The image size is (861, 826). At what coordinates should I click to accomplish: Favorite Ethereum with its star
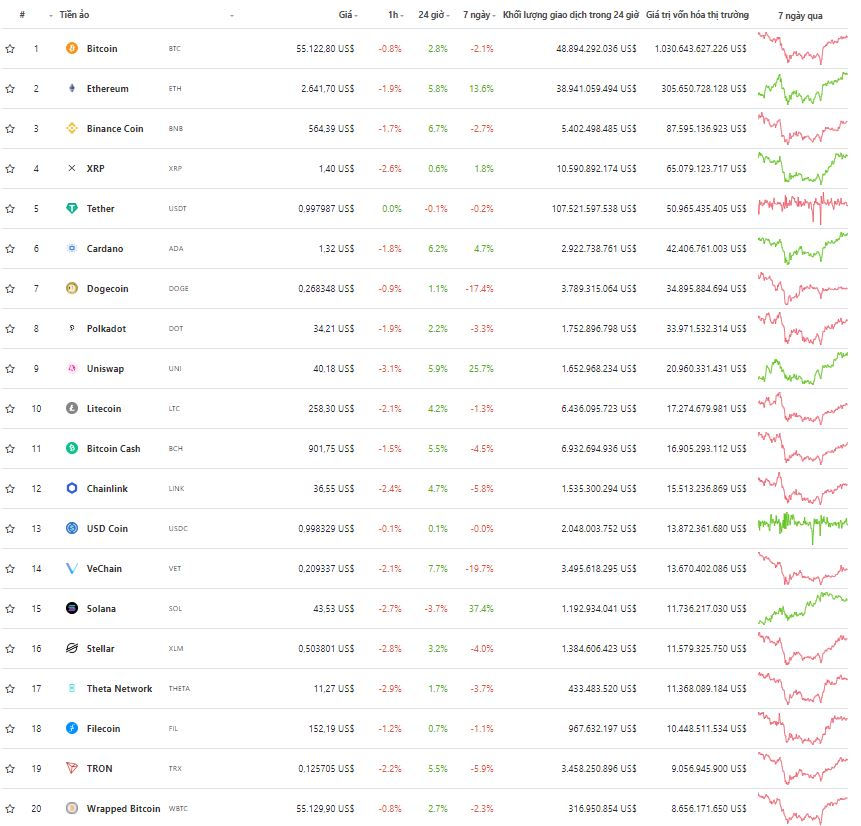pos(10,89)
